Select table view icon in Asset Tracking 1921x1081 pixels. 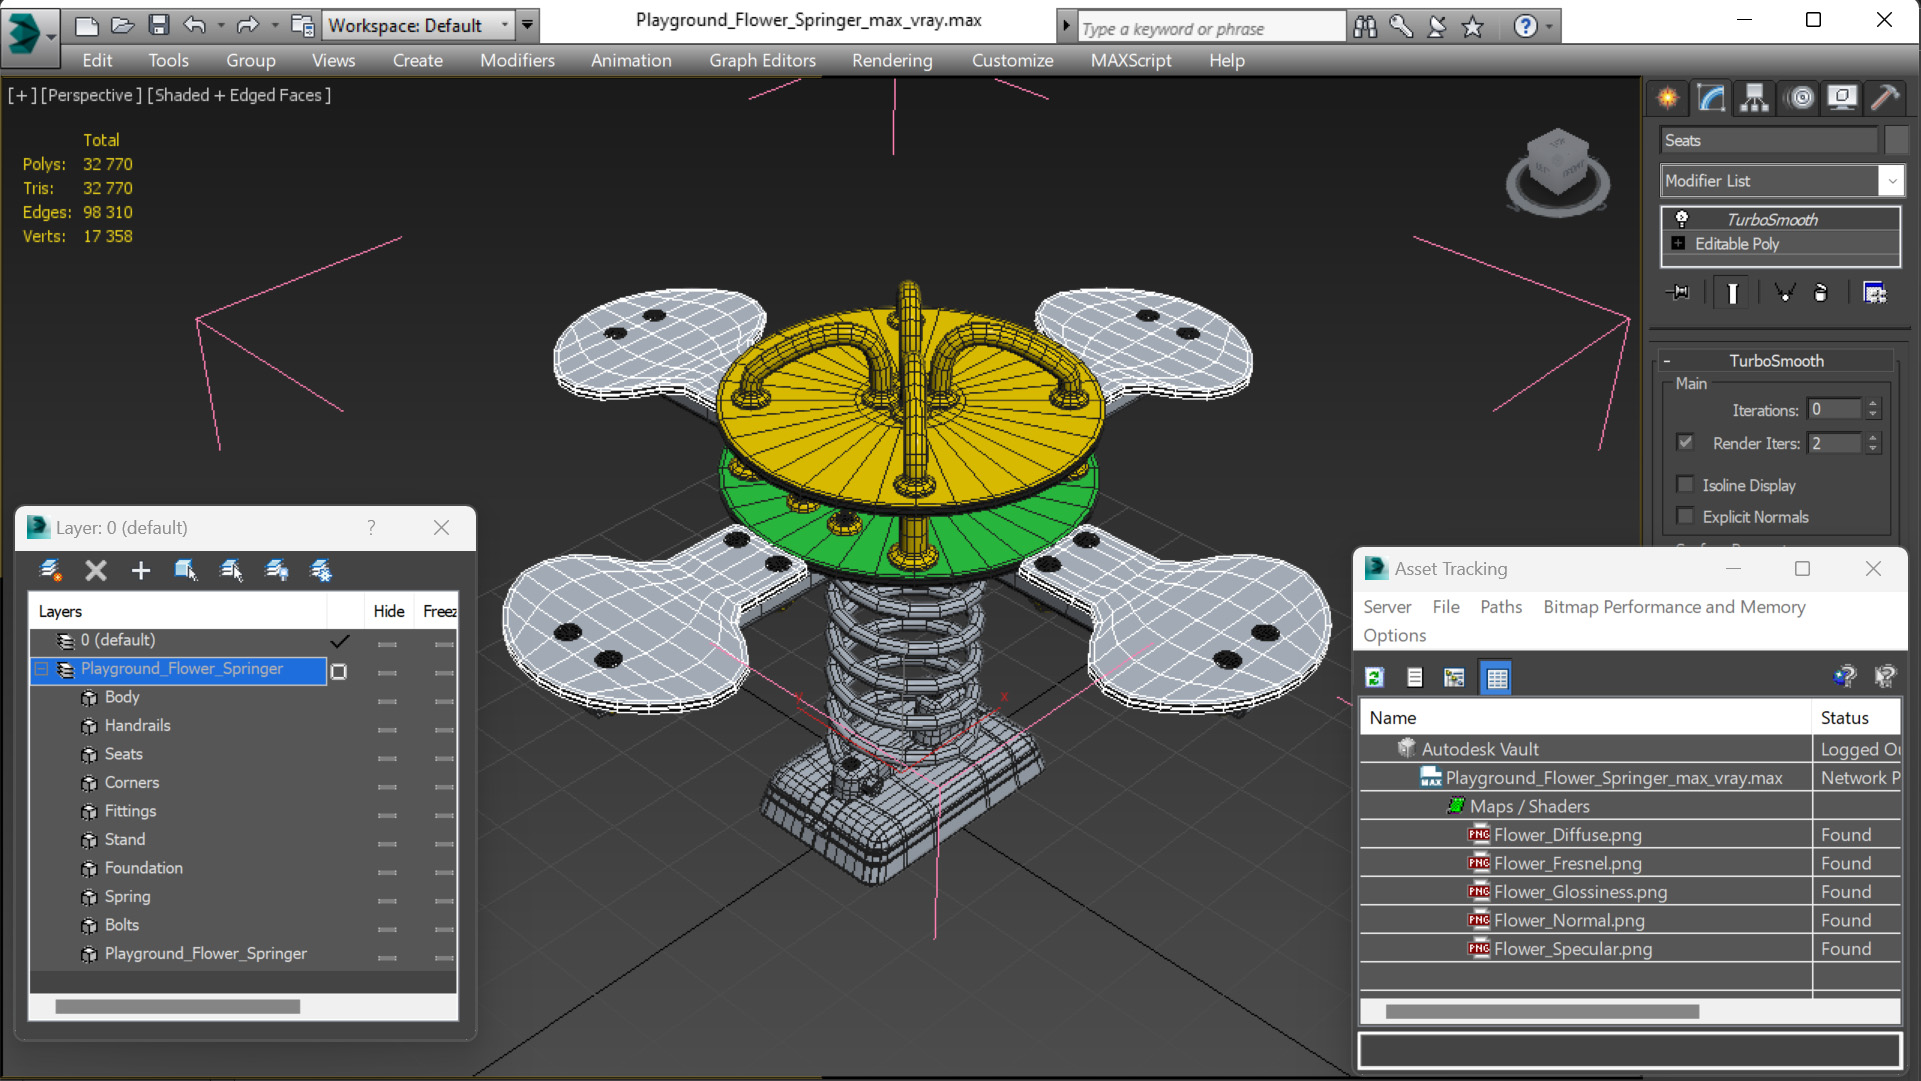(1496, 678)
